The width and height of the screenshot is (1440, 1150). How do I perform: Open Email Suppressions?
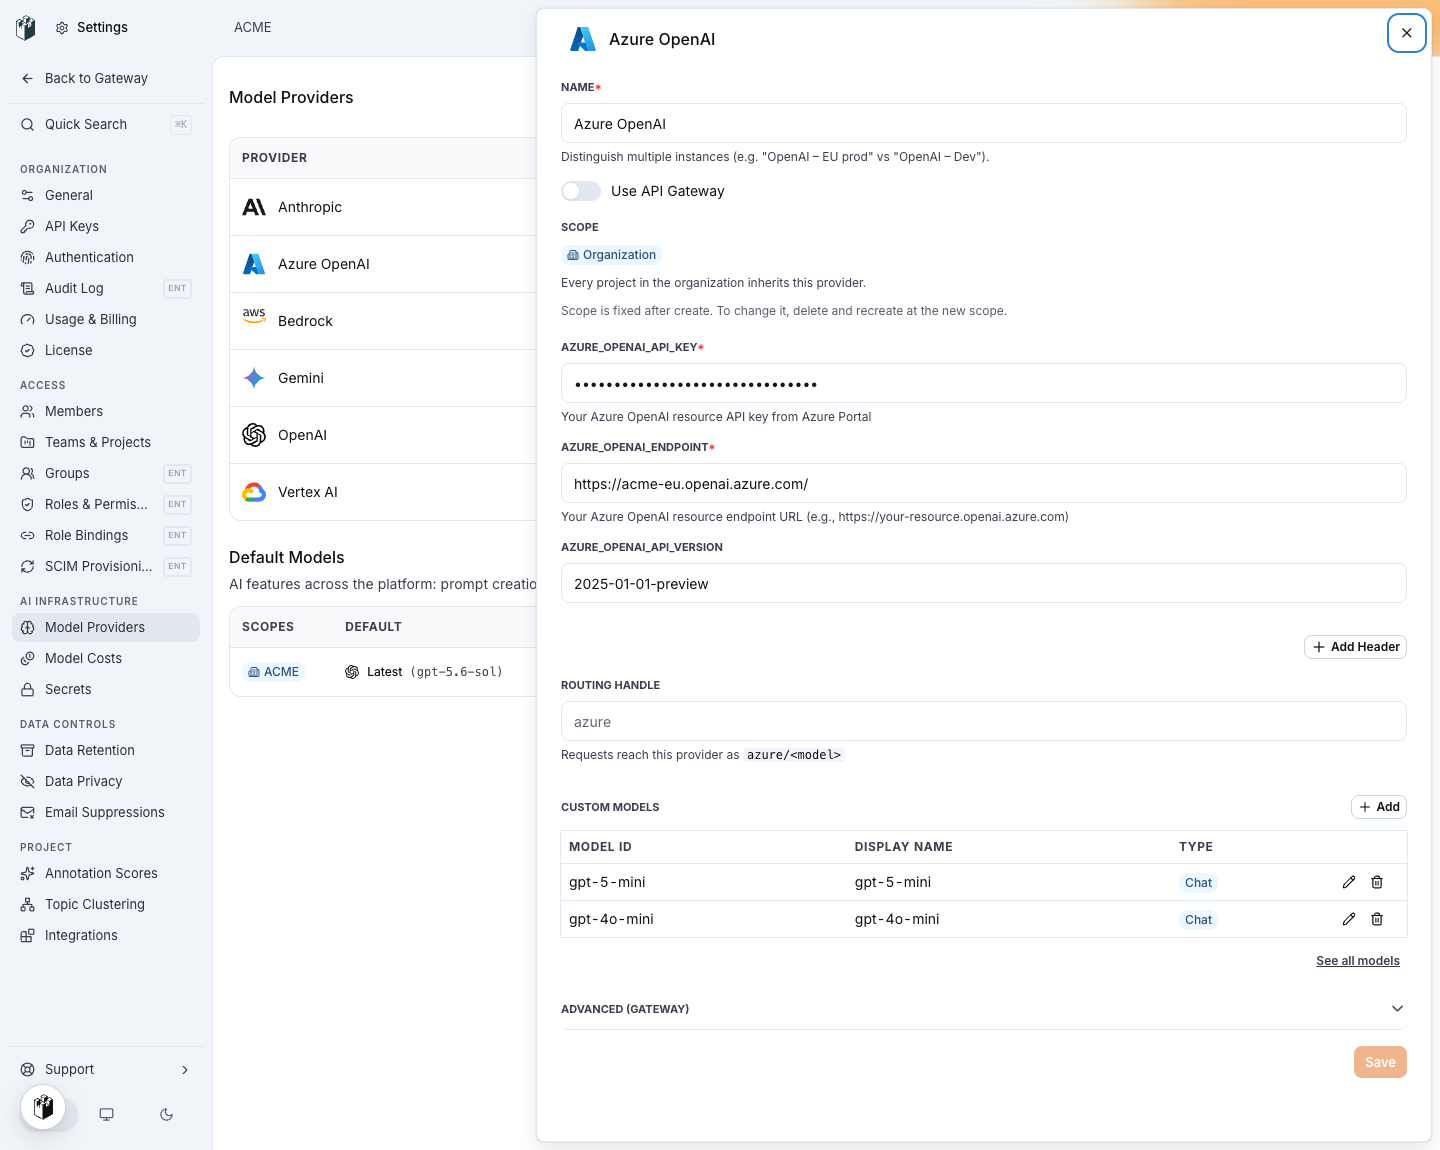click(105, 812)
